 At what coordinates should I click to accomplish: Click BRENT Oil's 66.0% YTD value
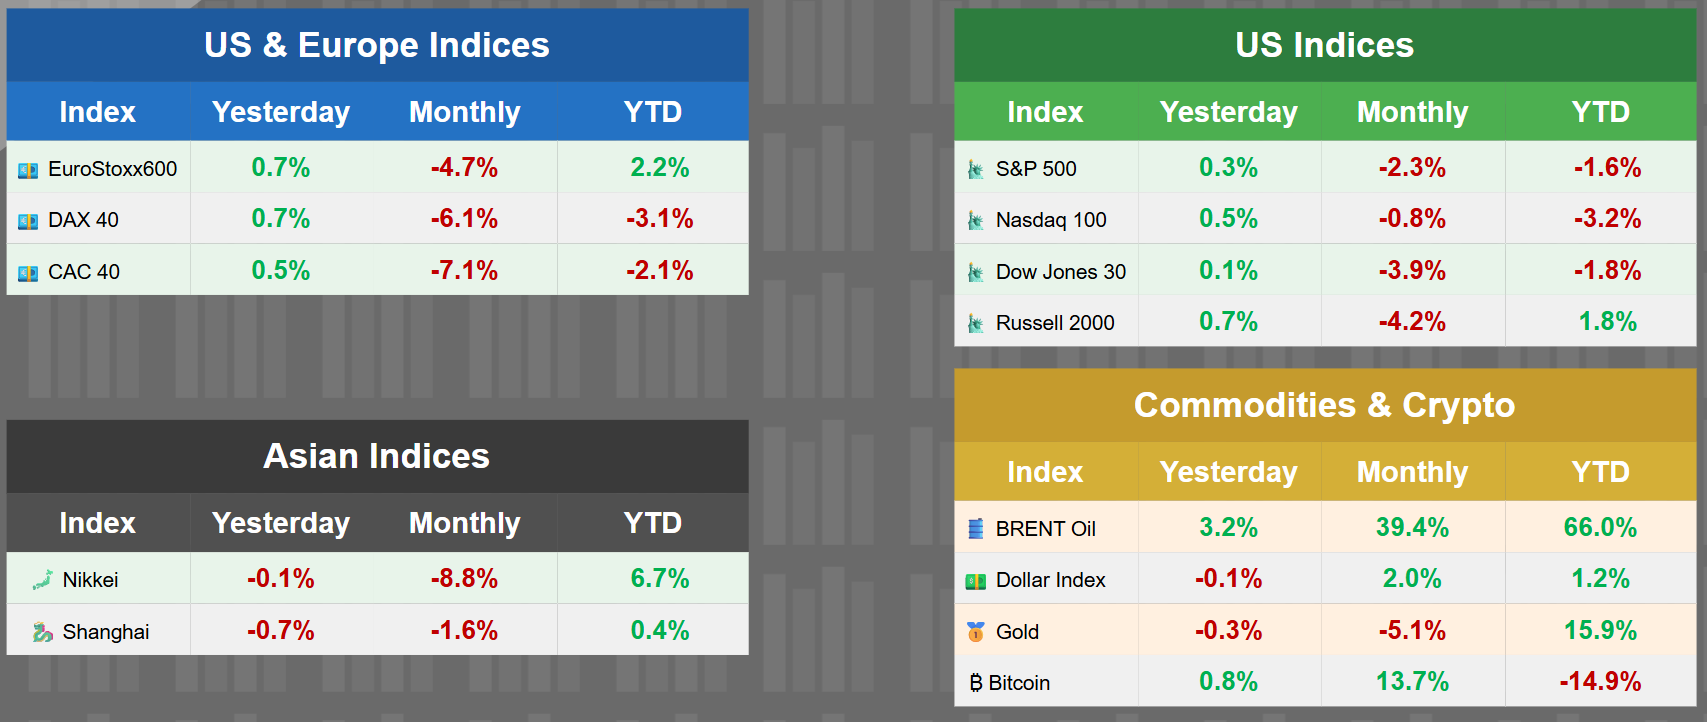[x=1600, y=528]
